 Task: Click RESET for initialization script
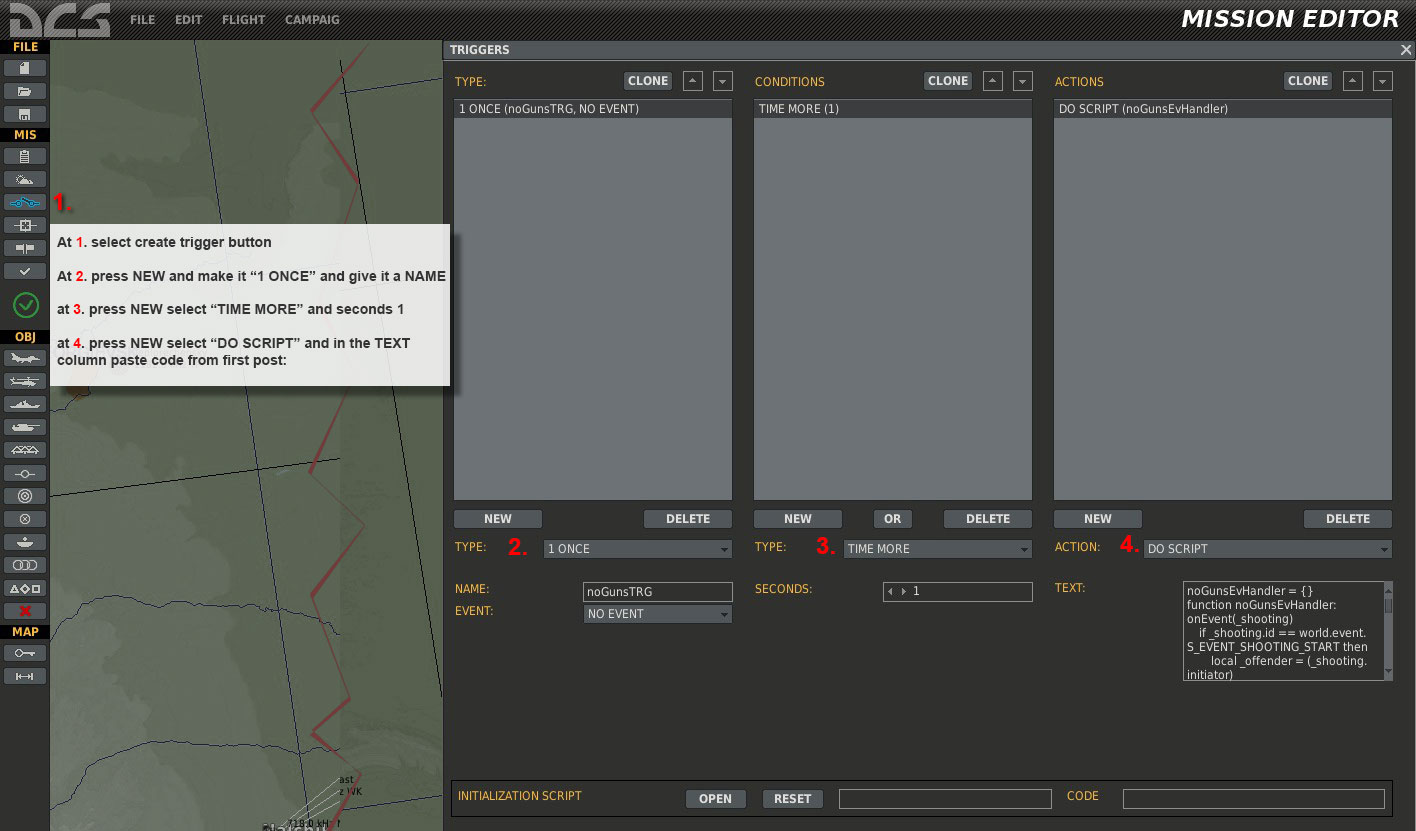793,799
